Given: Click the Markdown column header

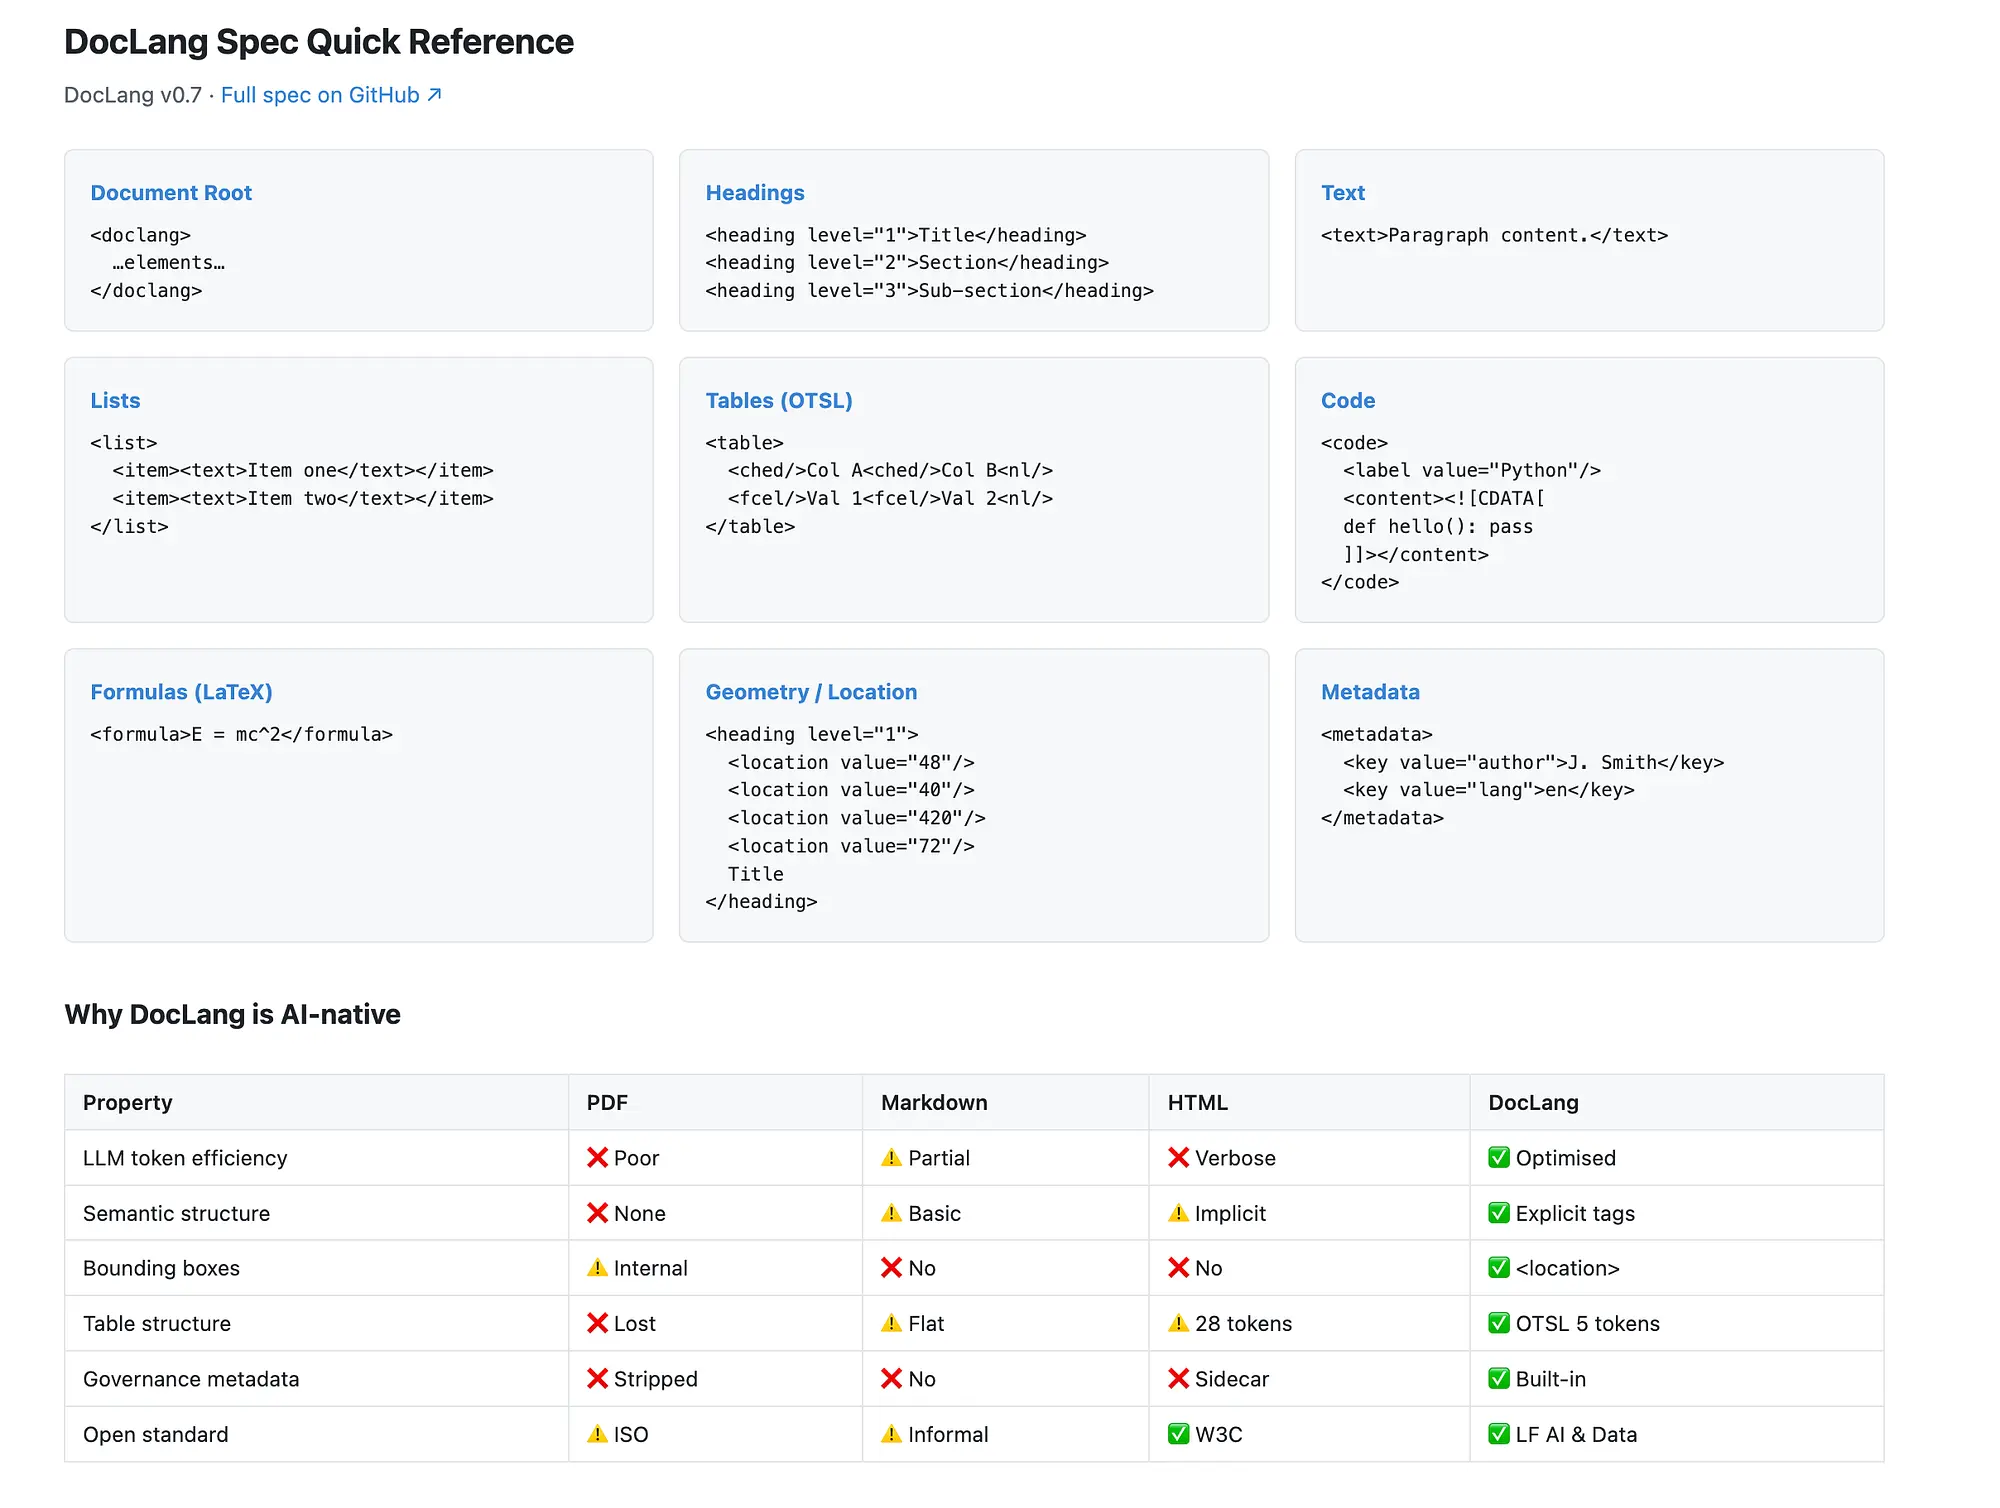Looking at the screenshot, I should 934,1103.
